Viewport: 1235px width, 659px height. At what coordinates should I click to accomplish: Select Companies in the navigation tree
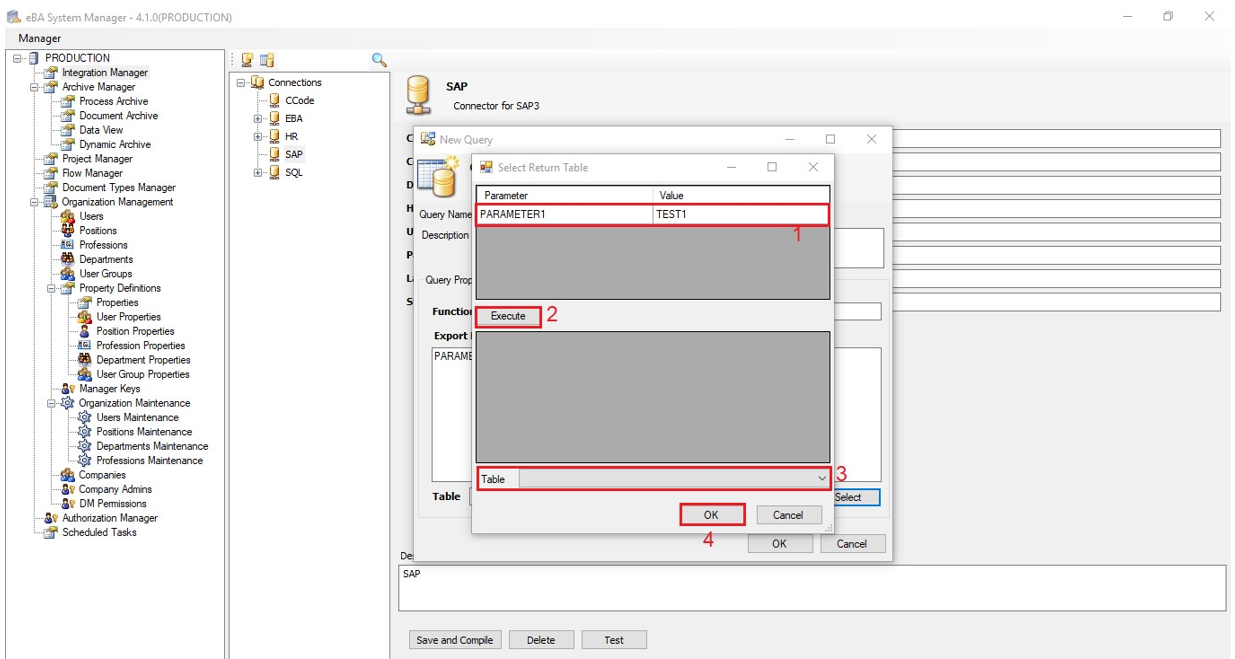(x=102, y=475)
